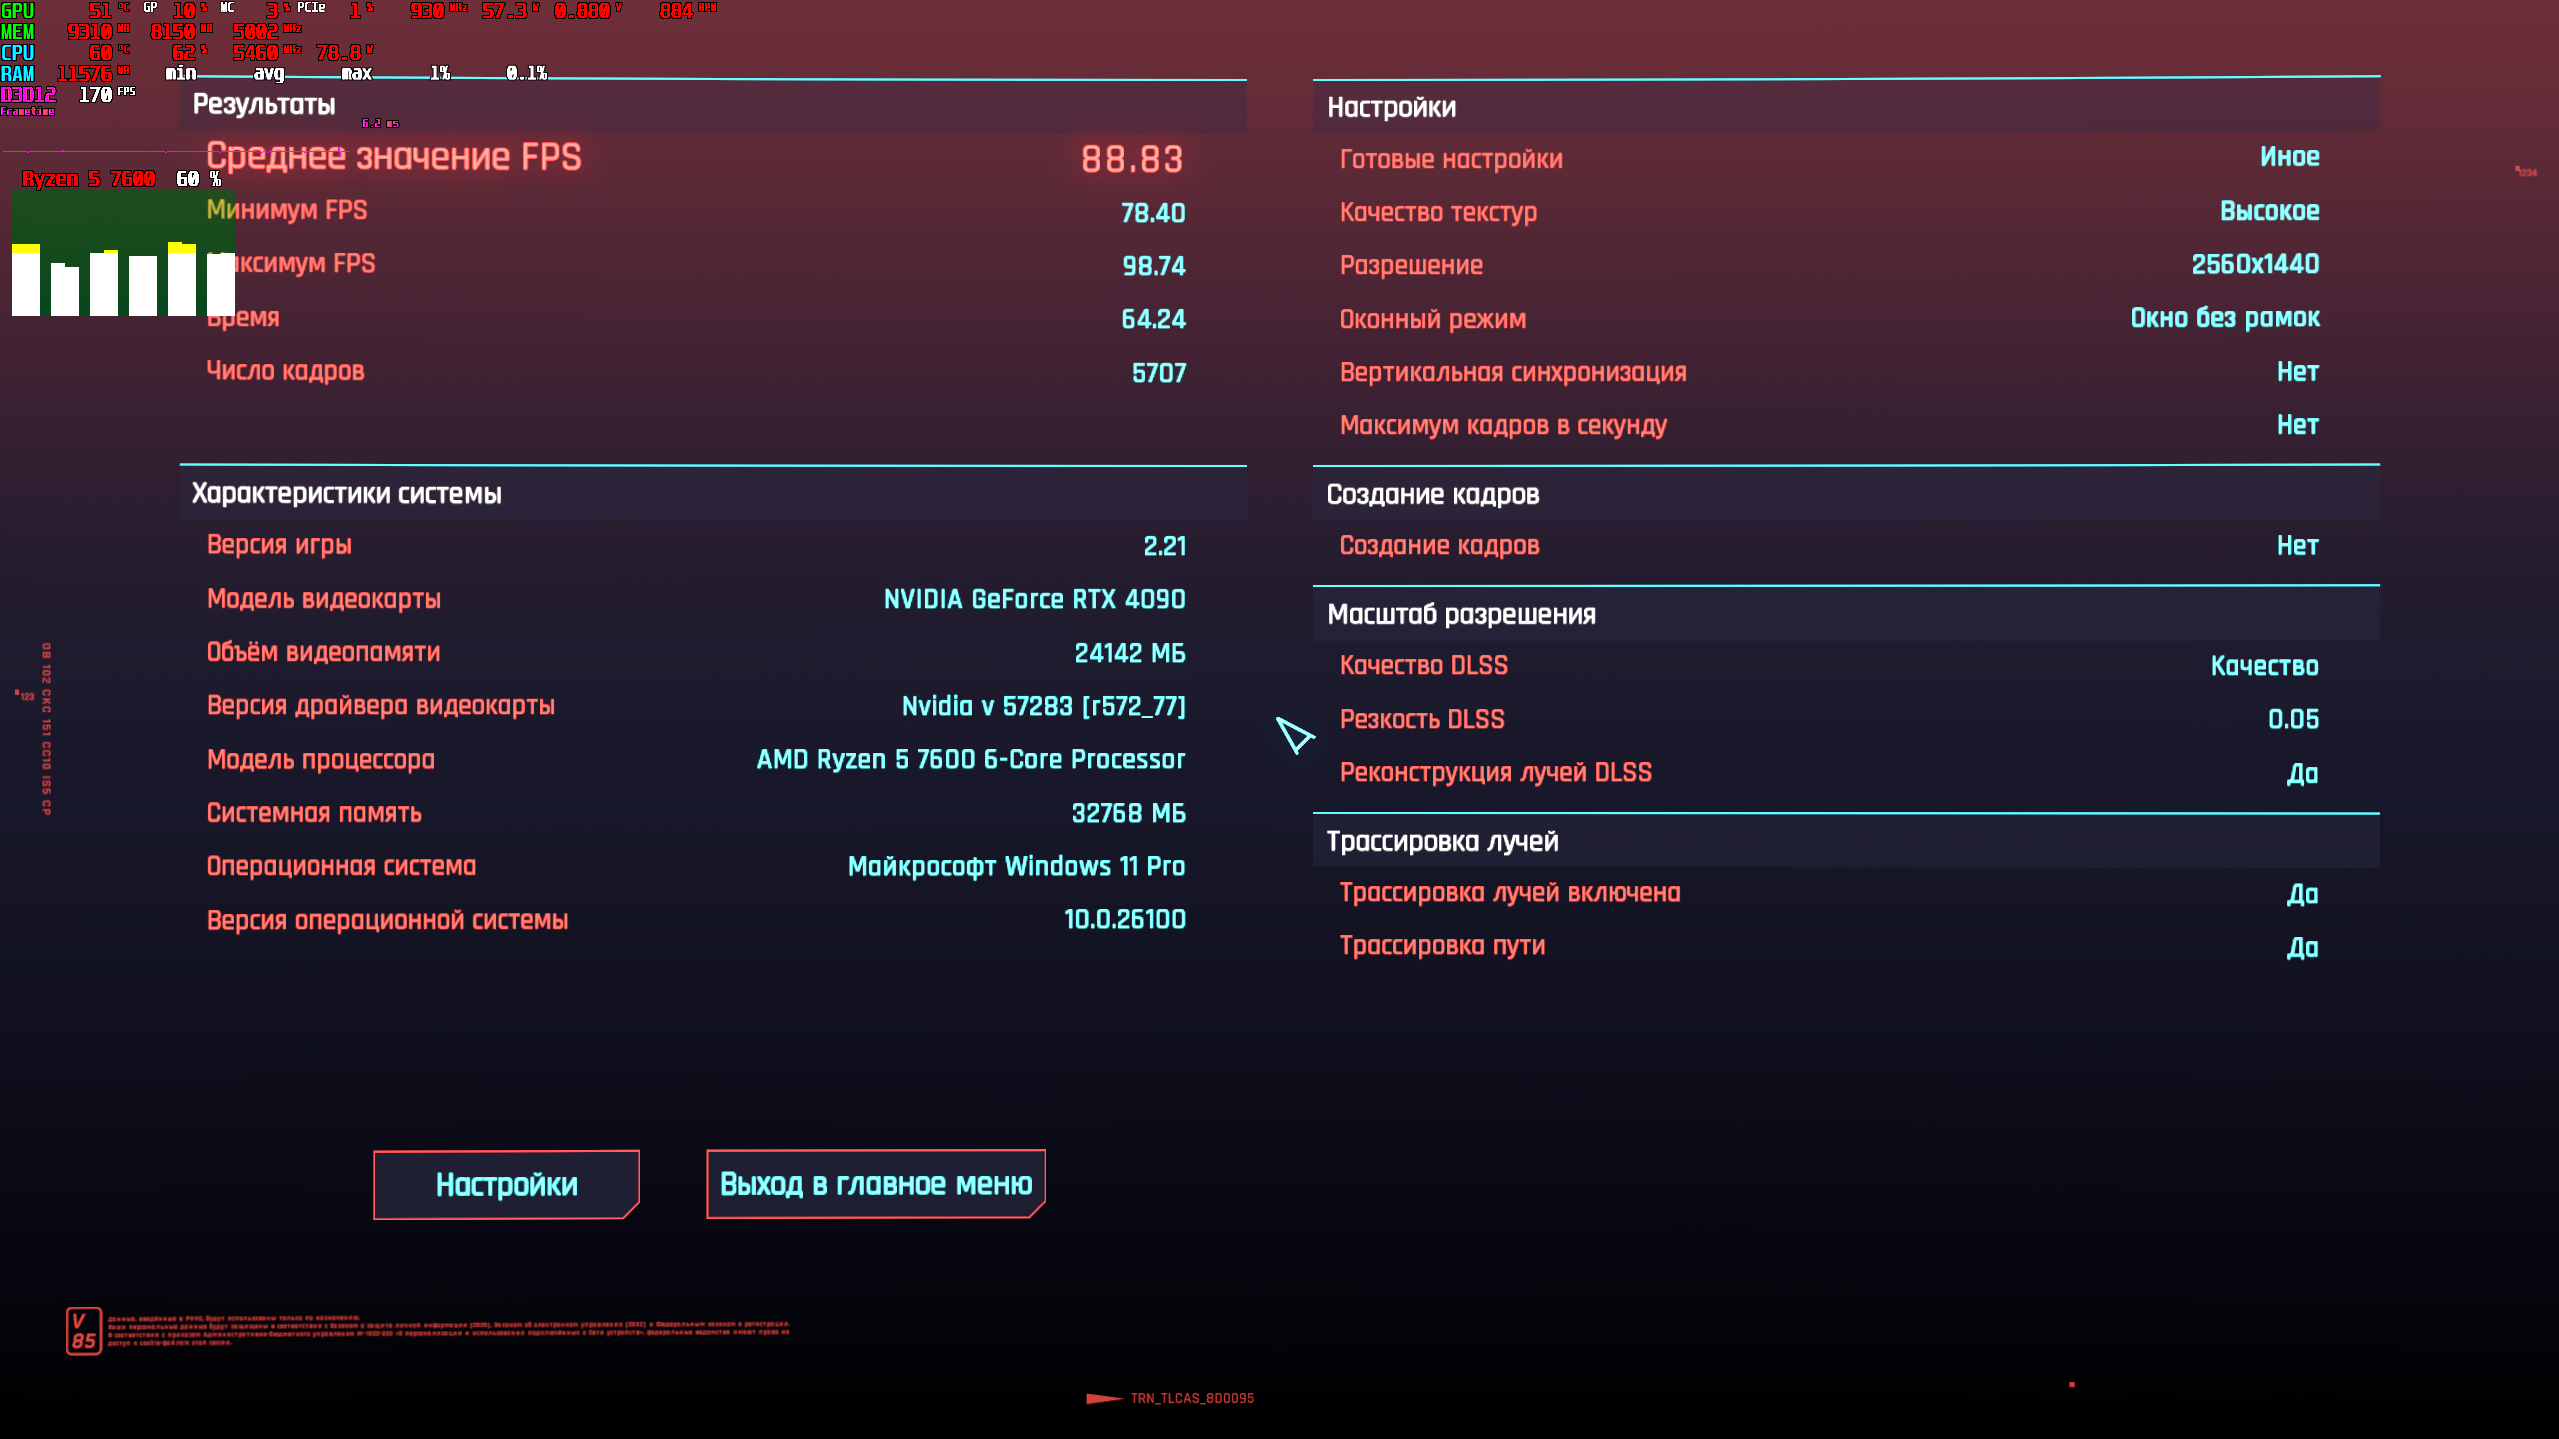The height and width of the screenshot is (1439, 2559).
Task: Click the blue RAM overlay label
Action: click(18, 74)
